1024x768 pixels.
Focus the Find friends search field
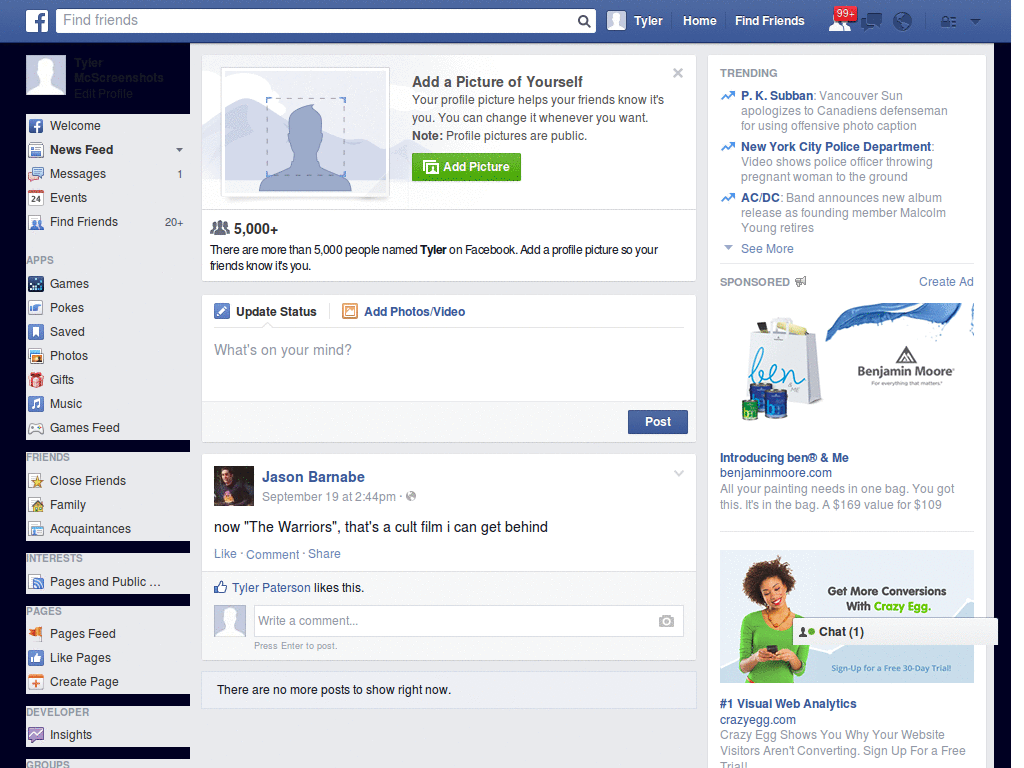(x=317, y=21)
